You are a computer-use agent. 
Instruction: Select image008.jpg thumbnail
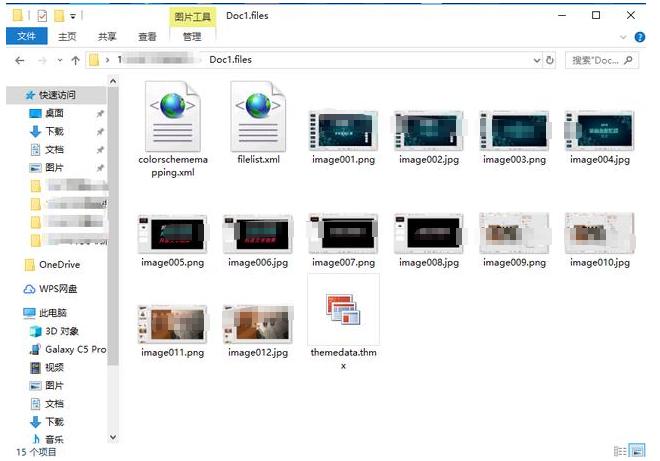(429, 234)
